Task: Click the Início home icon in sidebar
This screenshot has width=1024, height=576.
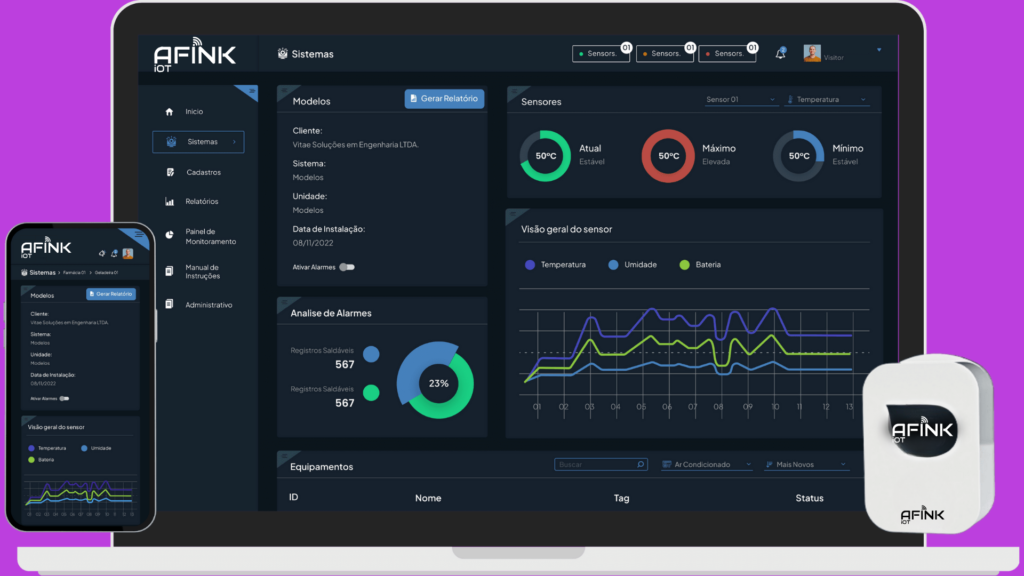Action: (x=169, y=112)
